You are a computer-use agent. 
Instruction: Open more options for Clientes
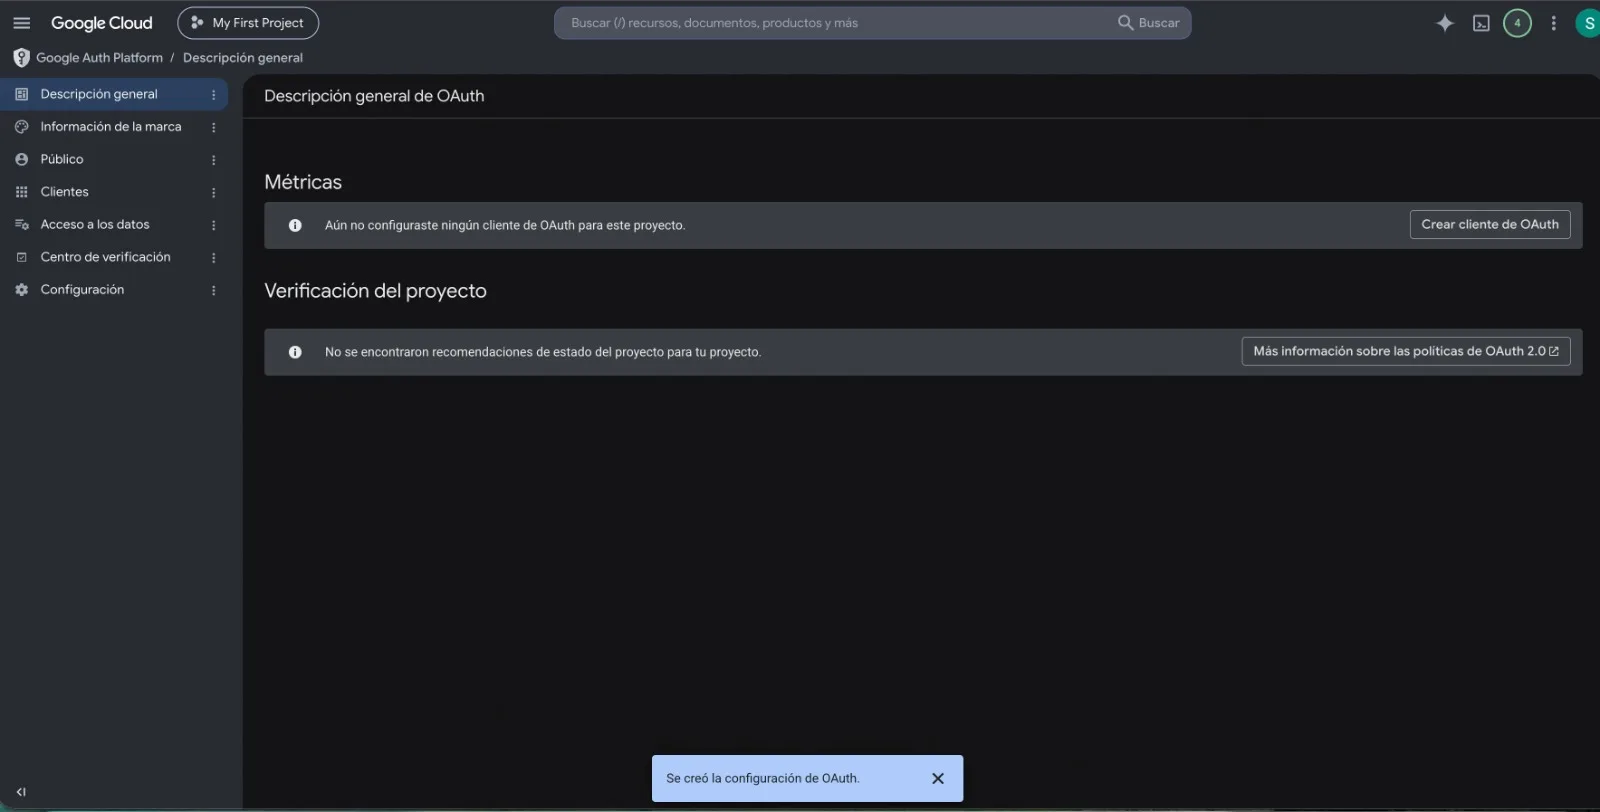213,192
